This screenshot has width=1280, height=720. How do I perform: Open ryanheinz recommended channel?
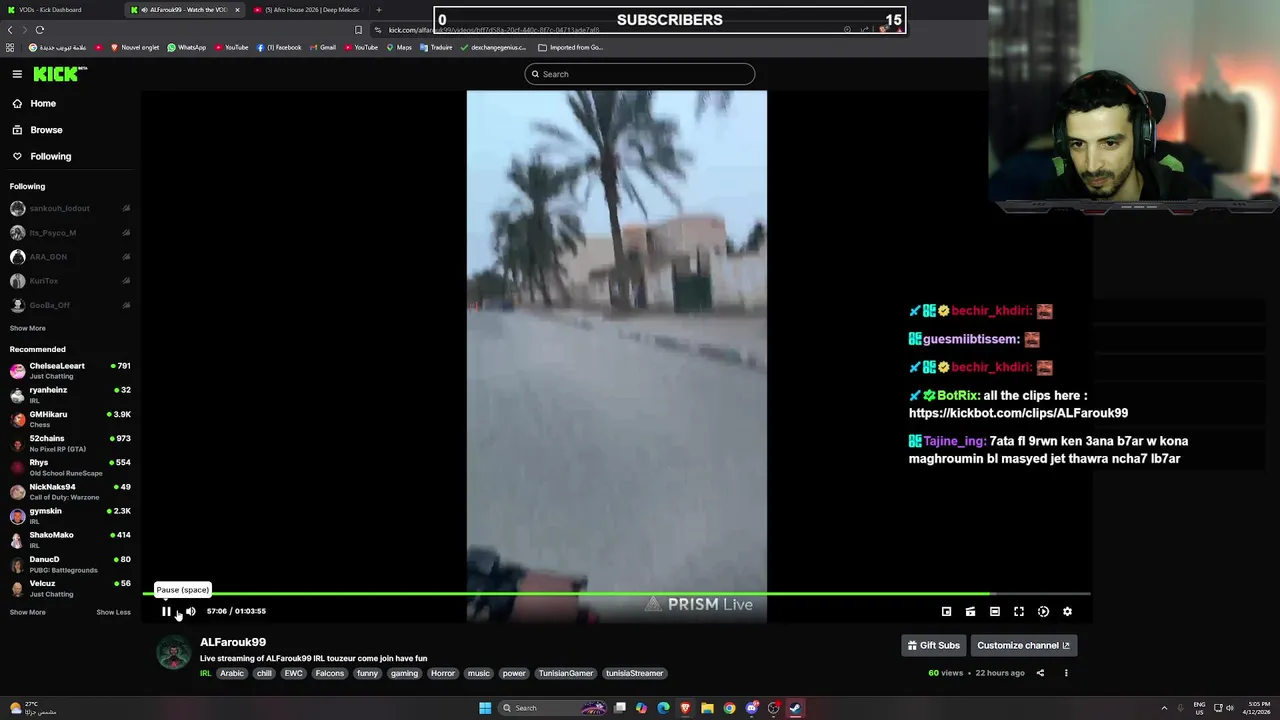click(x=70, y=395)
